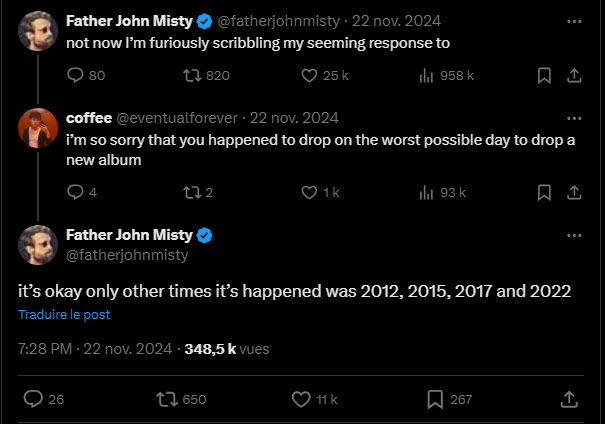The height and width of the screenshot is (424, 605).
Task: Reply to coffee's tweet
Action: point(76,192)
